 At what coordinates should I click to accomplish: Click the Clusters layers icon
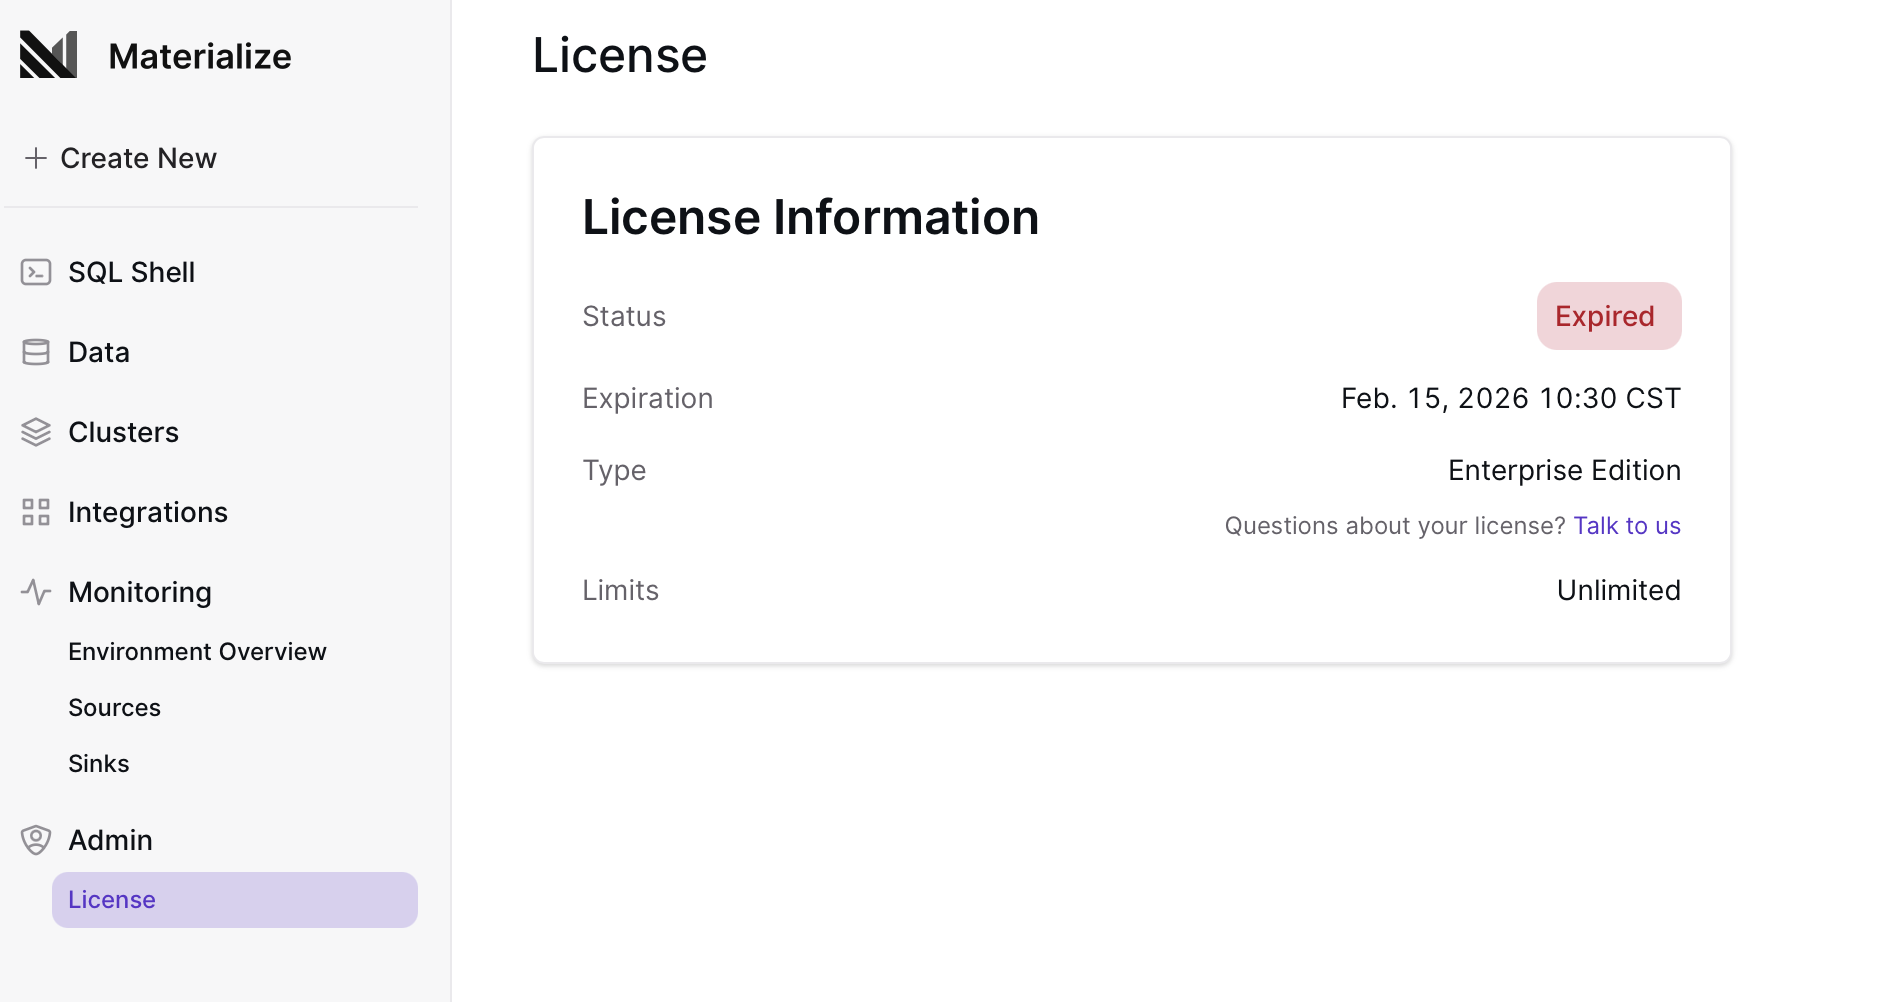point(36,432)
